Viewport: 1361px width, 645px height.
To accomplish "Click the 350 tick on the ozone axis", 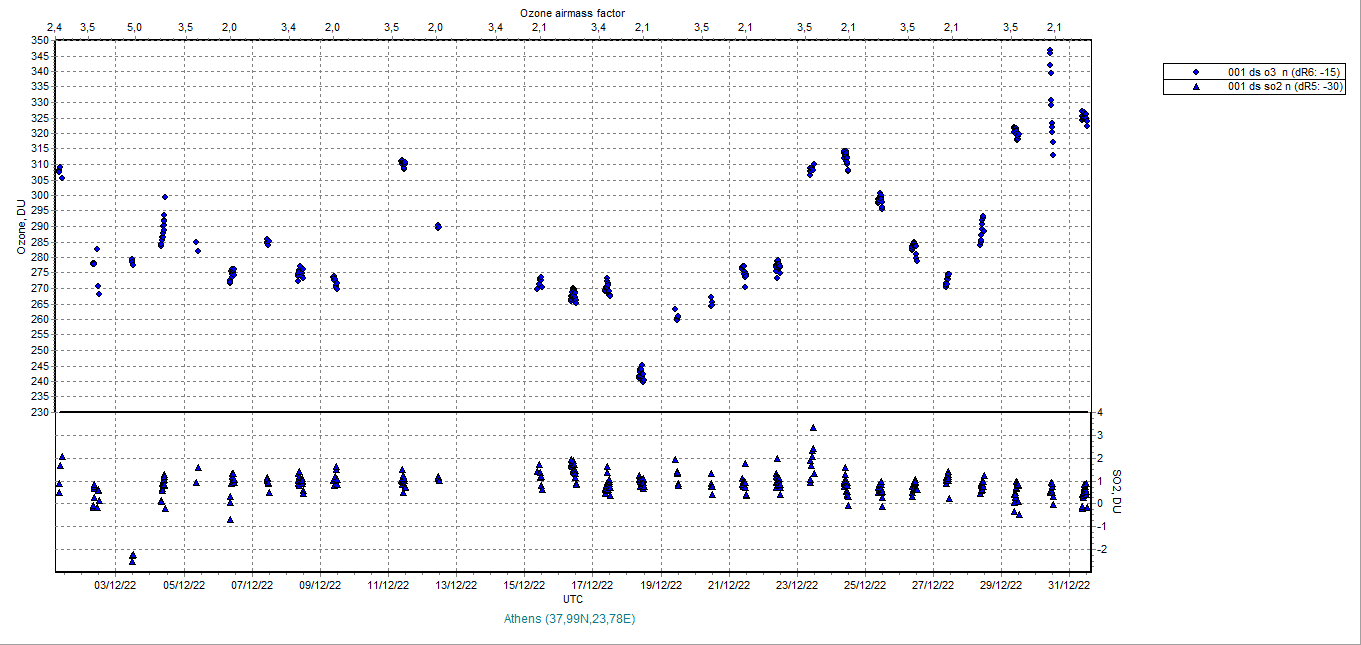I will tap(39, 40).
